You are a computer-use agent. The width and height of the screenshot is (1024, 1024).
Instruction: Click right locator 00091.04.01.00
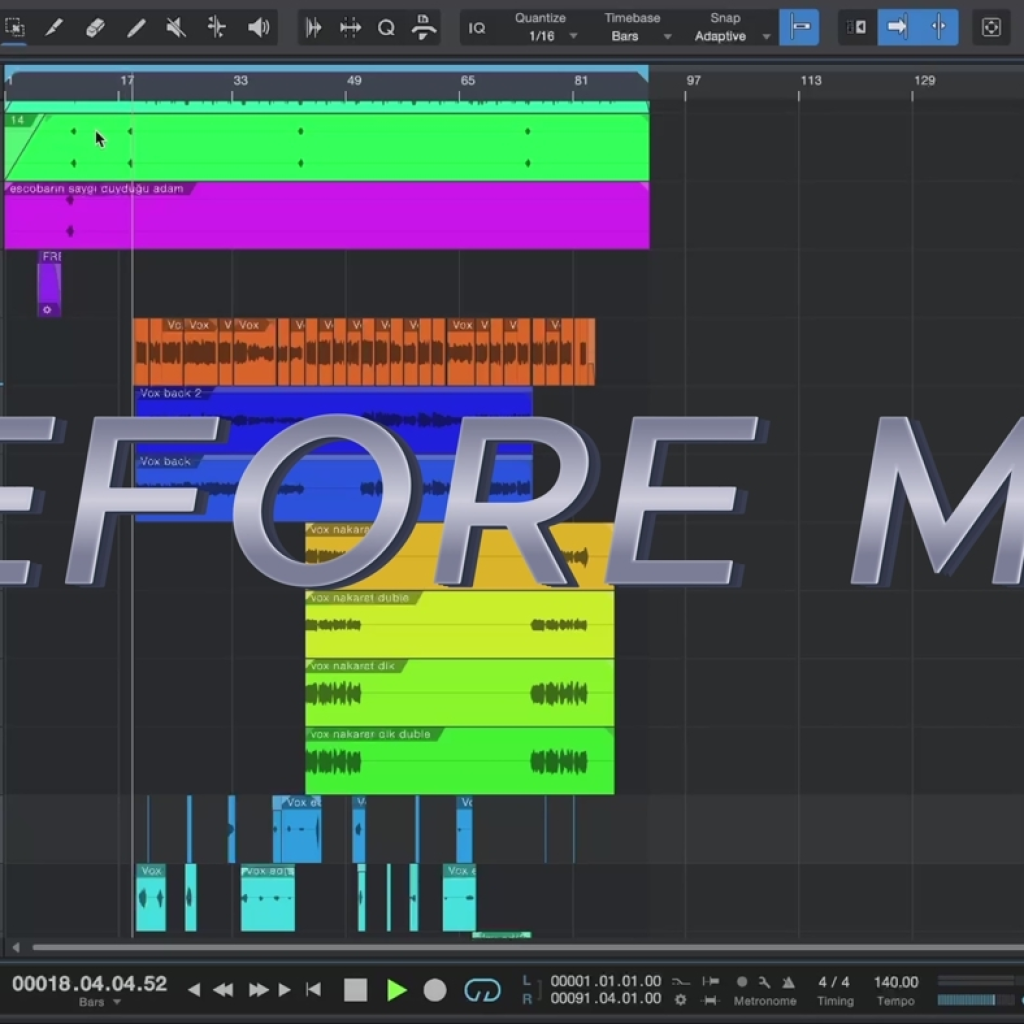point(605,999)
